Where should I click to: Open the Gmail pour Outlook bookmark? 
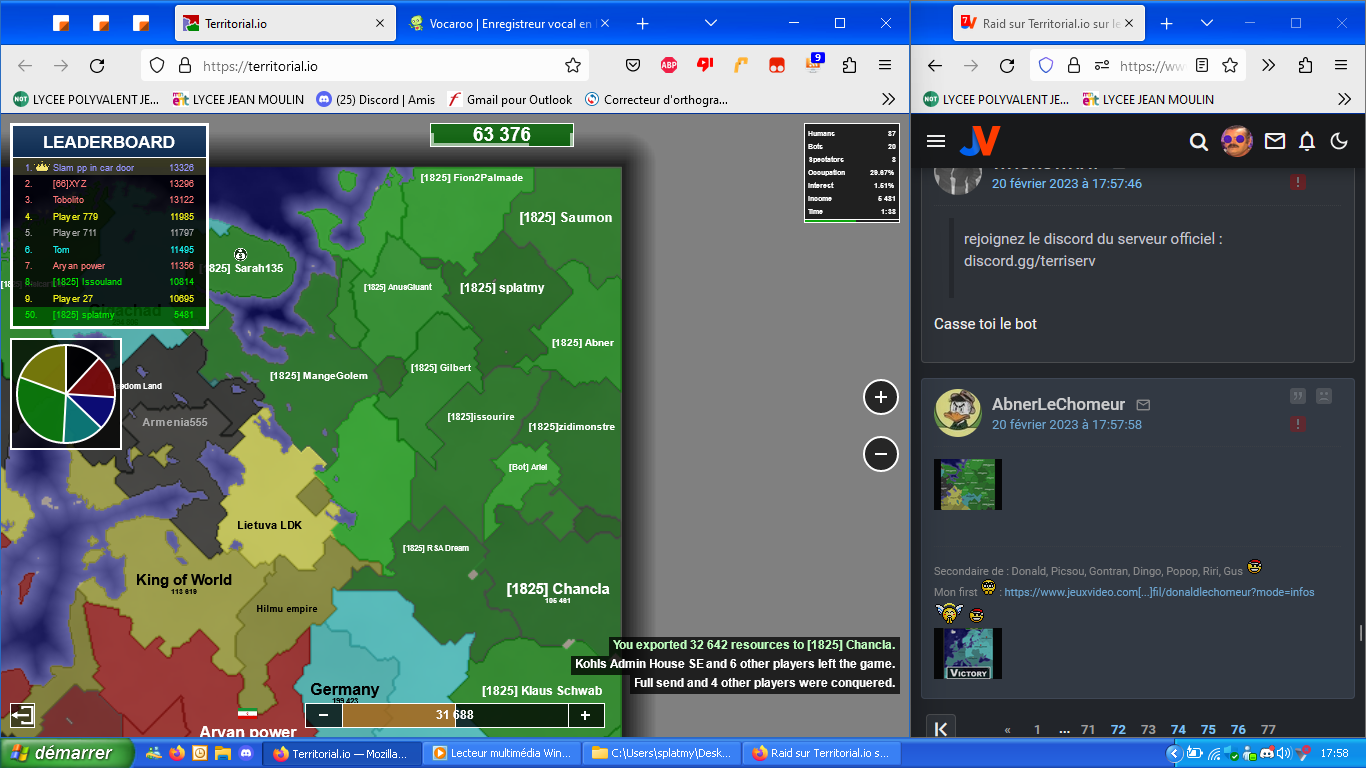(510, 99)
